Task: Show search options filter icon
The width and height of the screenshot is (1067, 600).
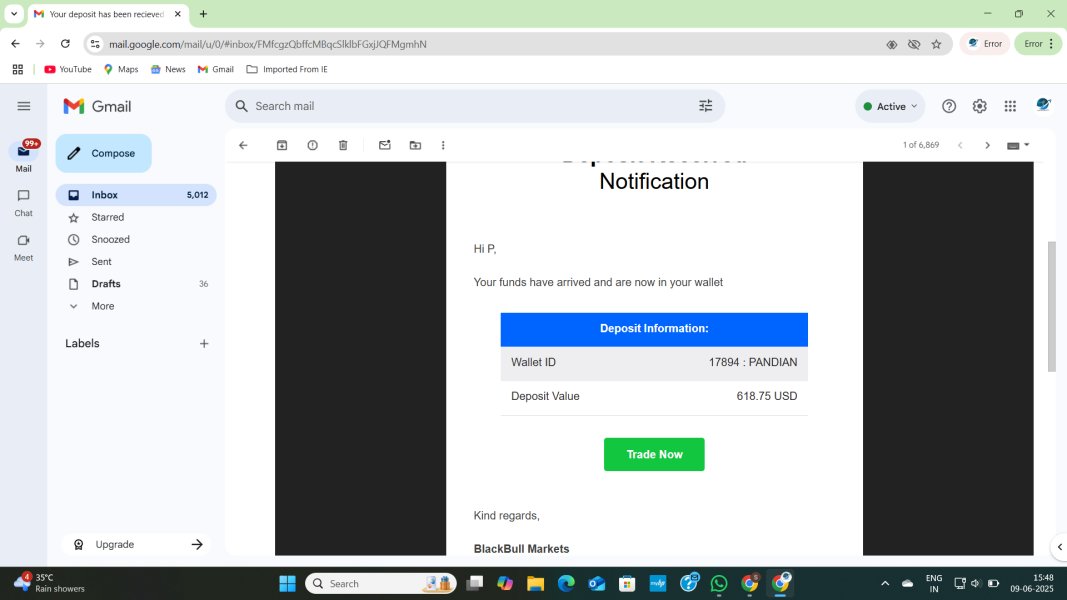Action: (706, 105)
